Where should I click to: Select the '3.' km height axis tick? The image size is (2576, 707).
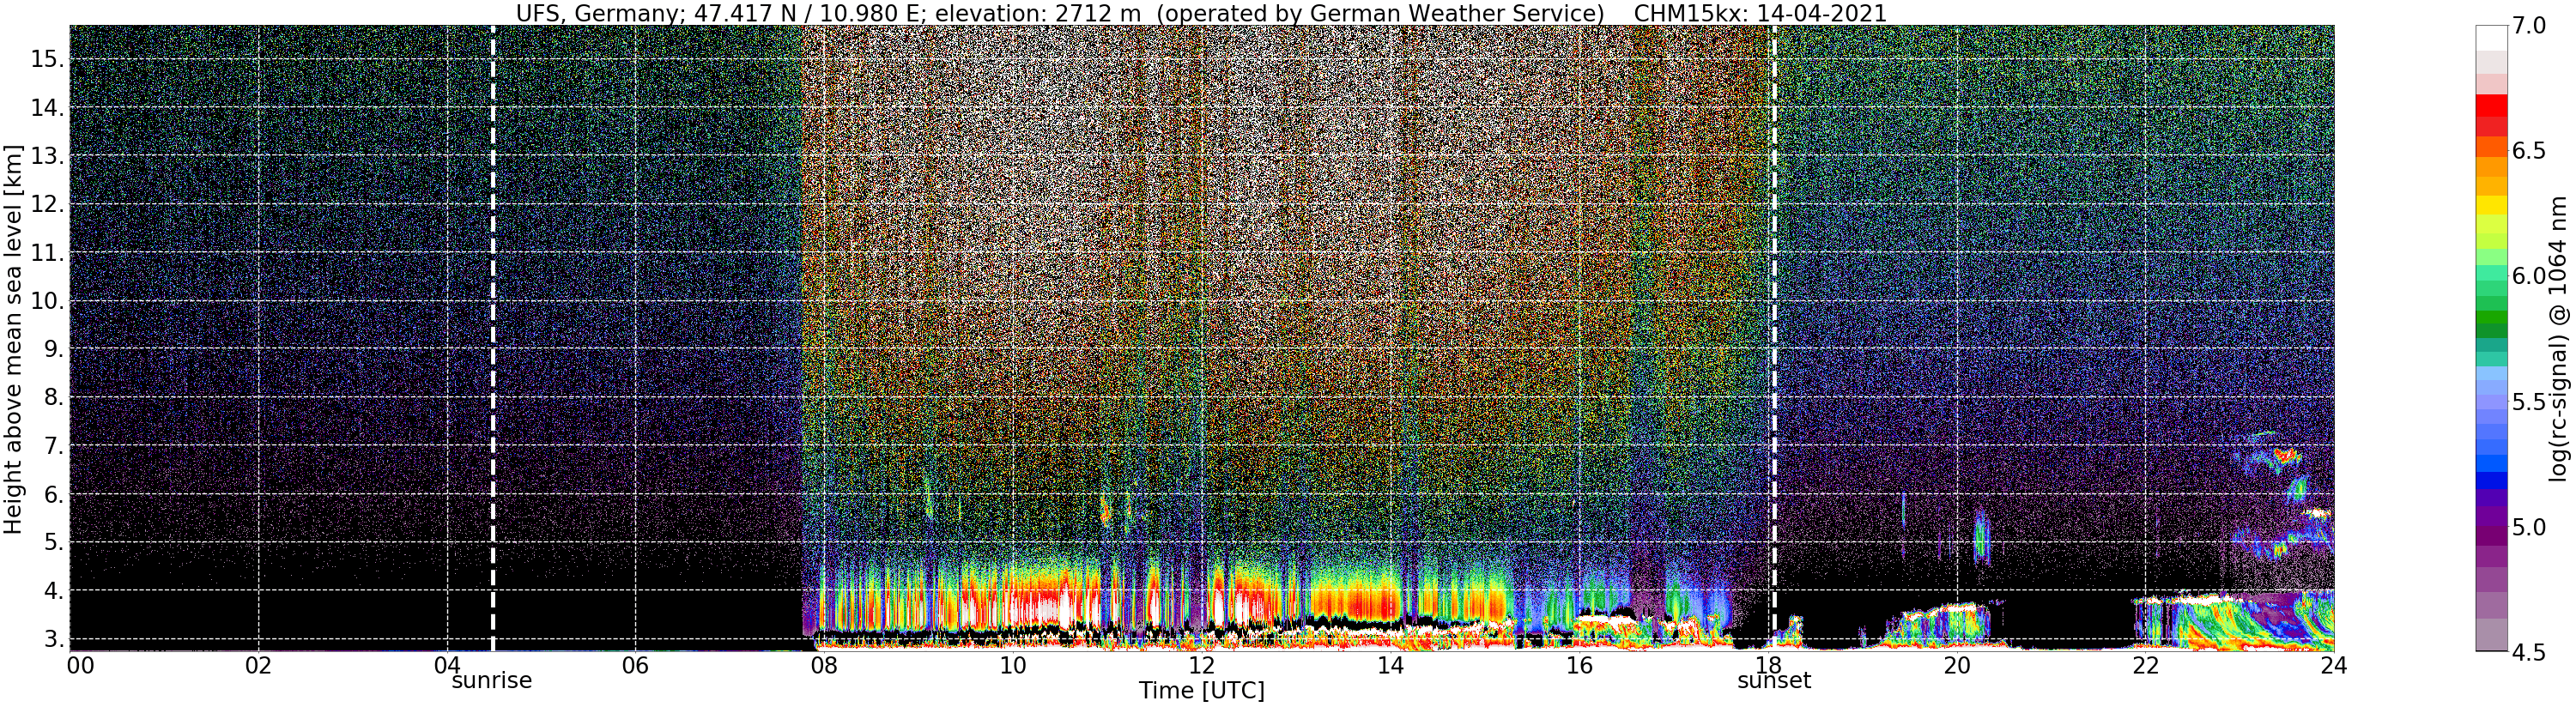(x=53, y=639)
